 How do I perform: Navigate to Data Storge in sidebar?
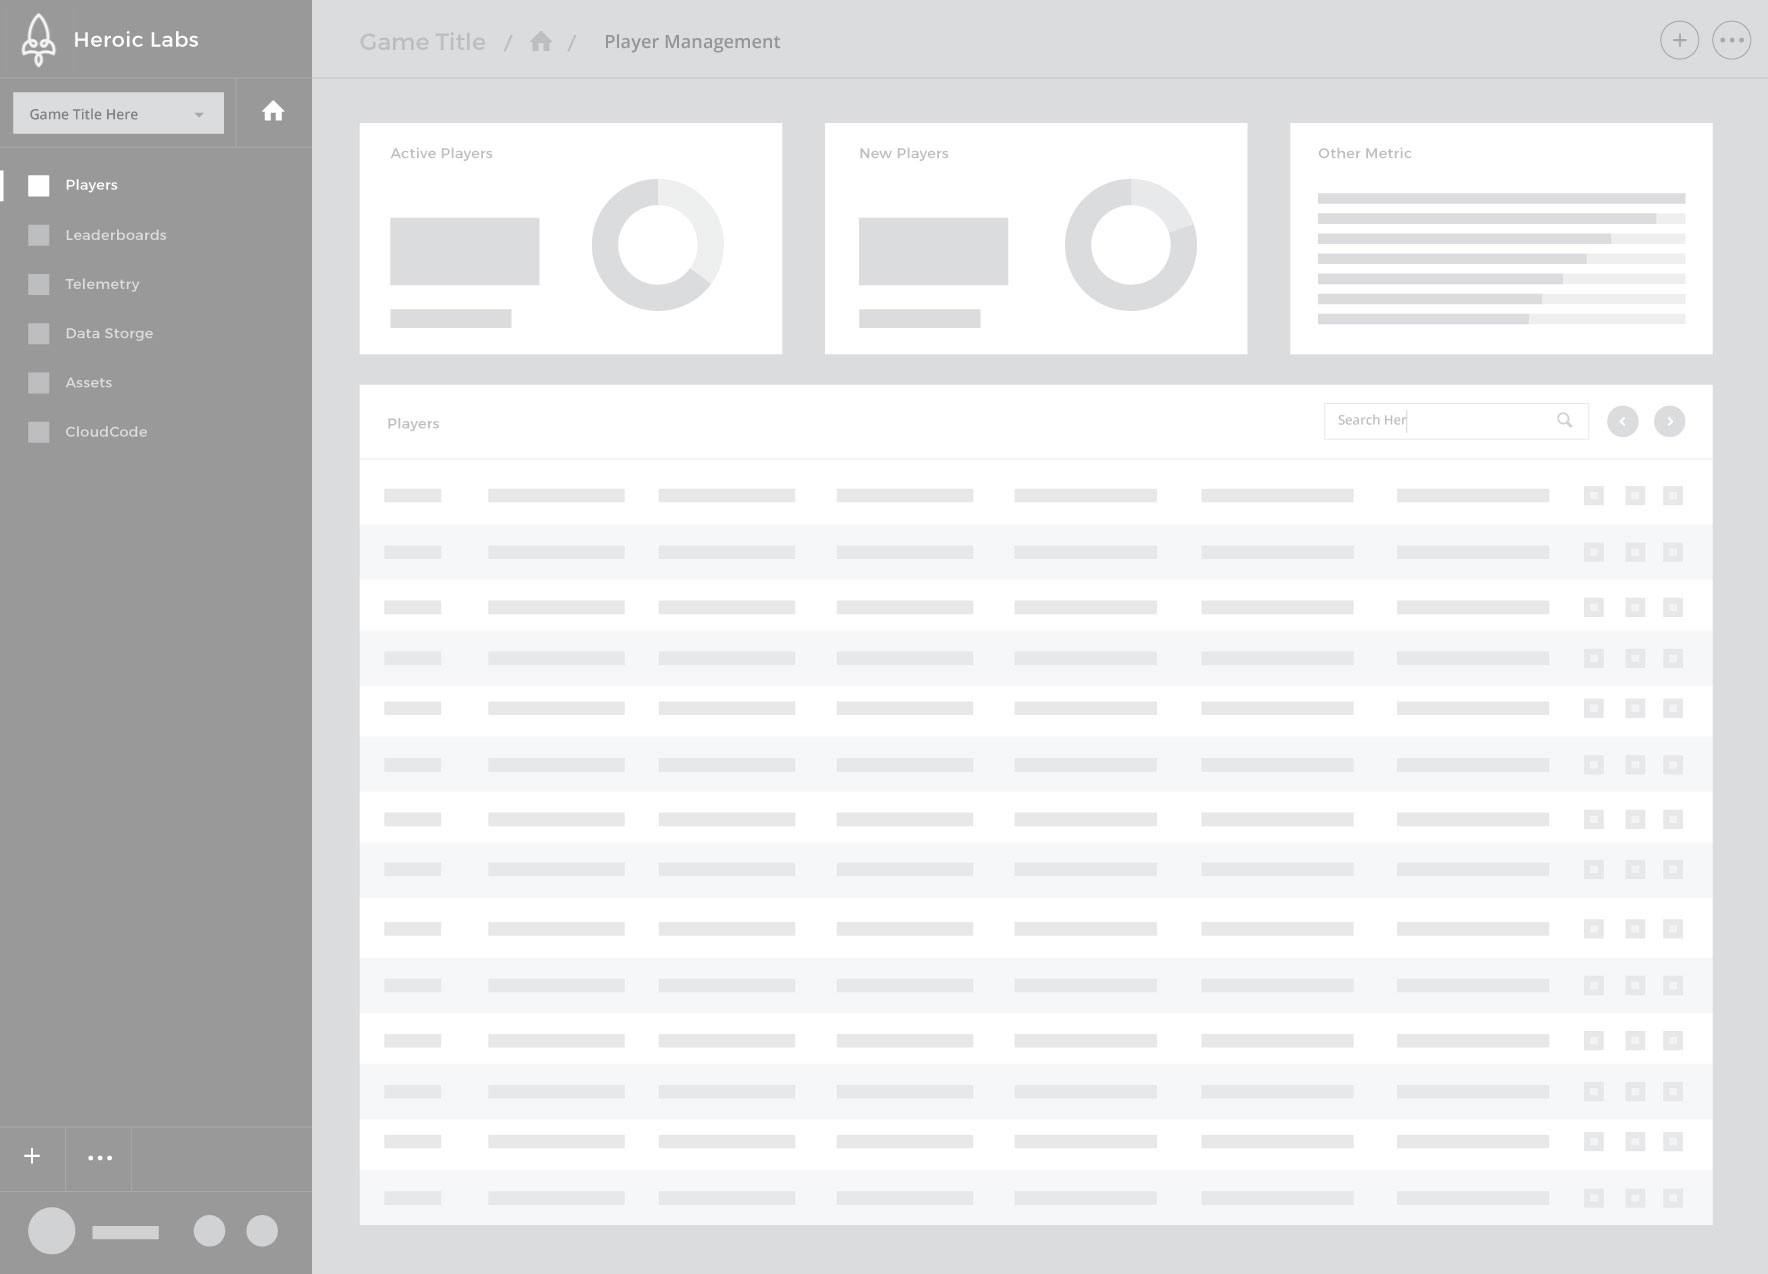[109, 333]
